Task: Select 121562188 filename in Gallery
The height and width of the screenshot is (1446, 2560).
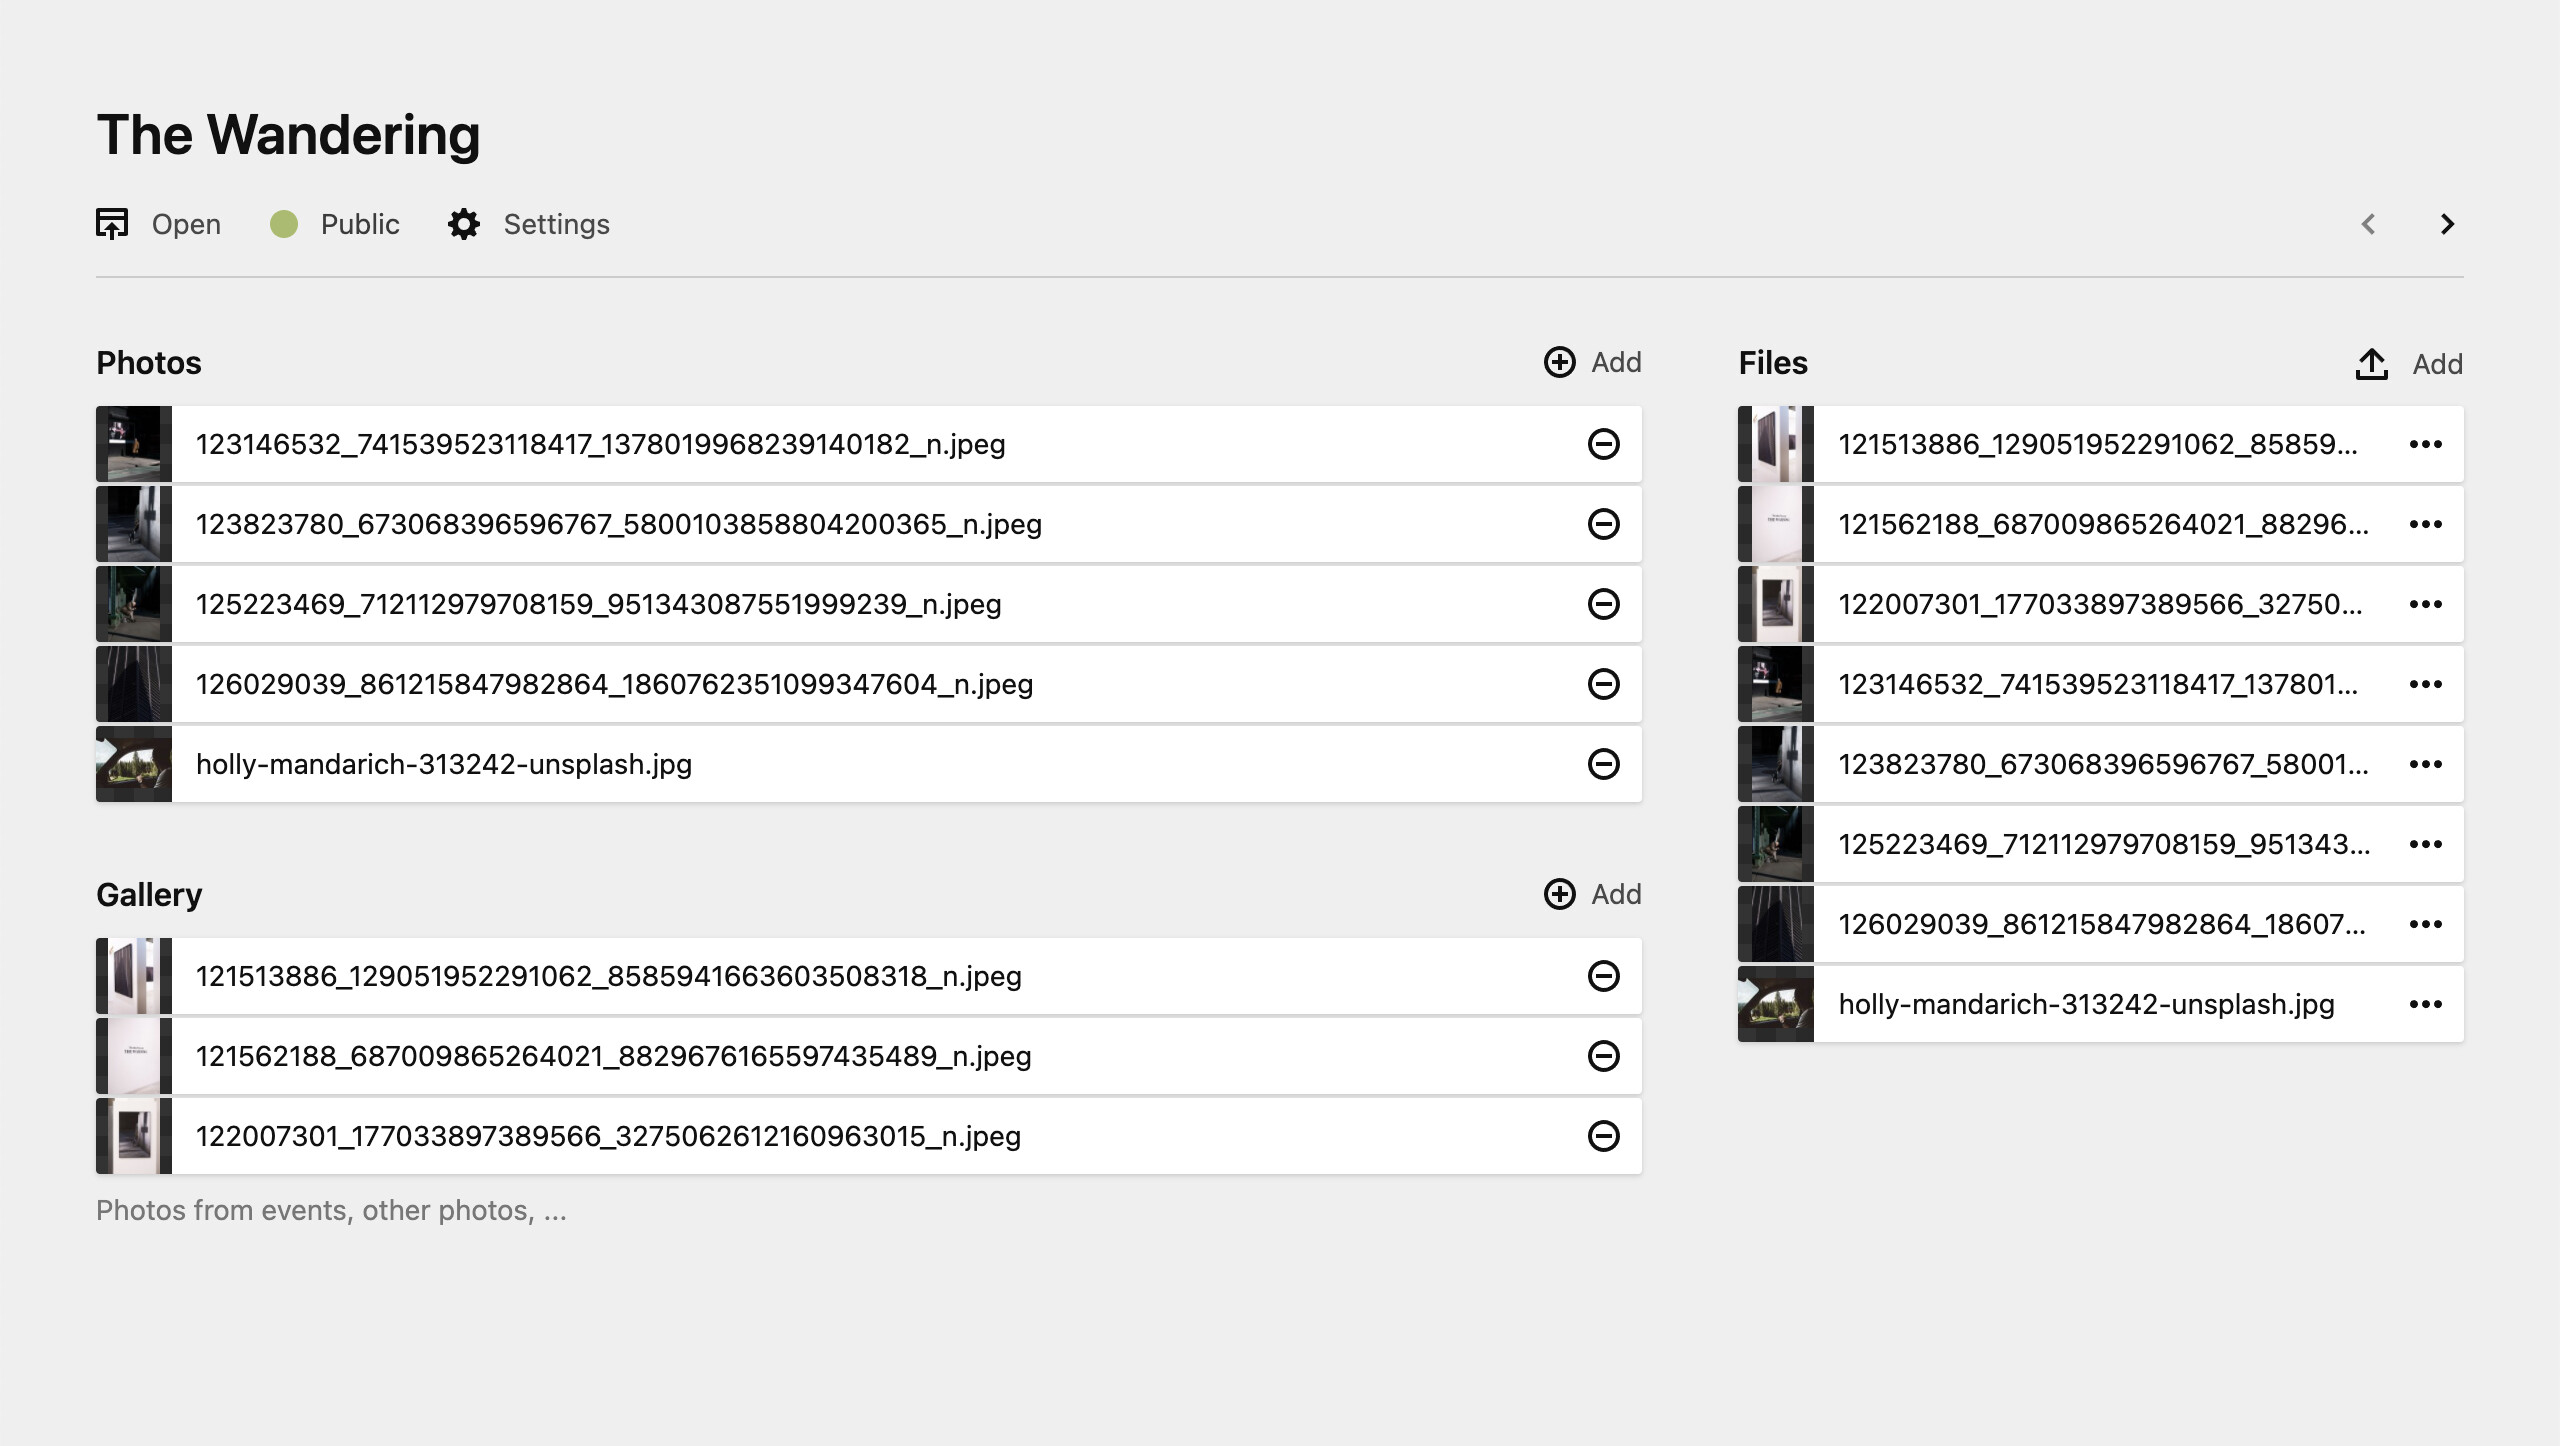Action: (614, 1056)
